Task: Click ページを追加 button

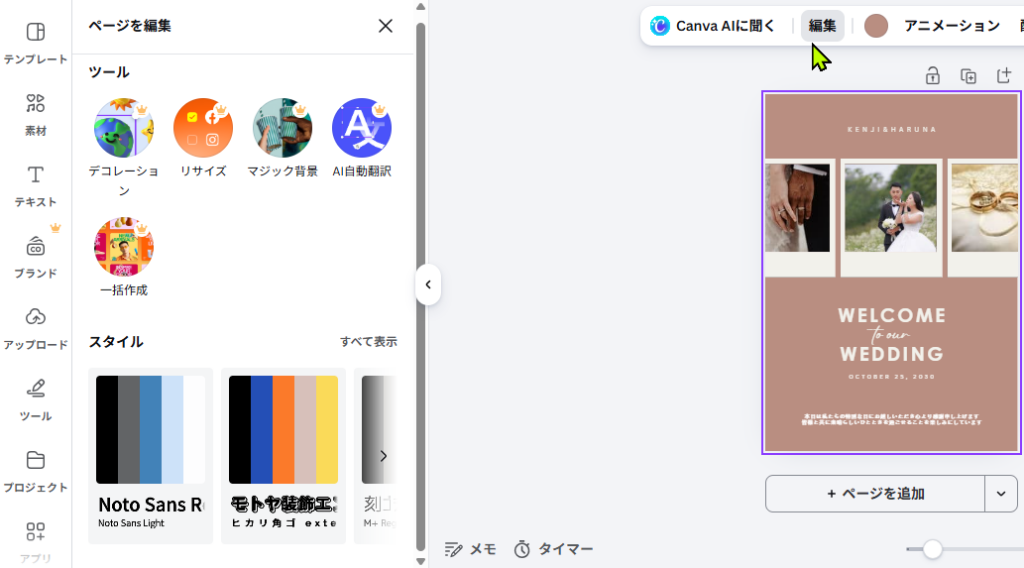Action: point(875,494)
